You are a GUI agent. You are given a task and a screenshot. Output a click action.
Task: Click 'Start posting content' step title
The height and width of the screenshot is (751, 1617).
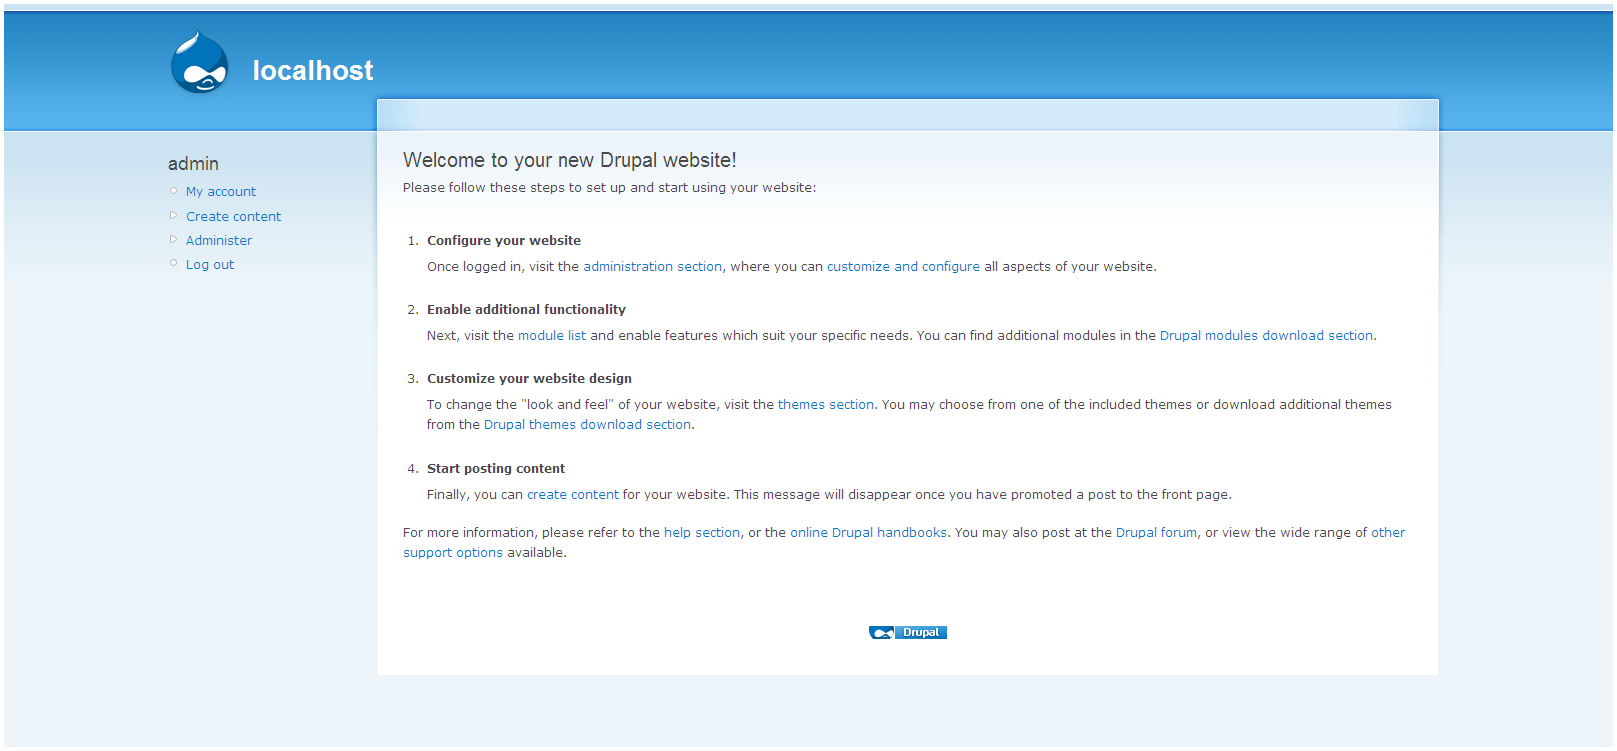click(x=496, y=468)
